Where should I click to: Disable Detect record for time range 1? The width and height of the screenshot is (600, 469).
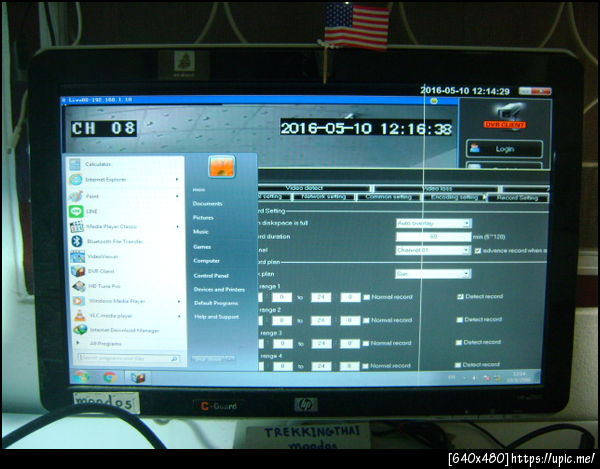pos(461,296)
